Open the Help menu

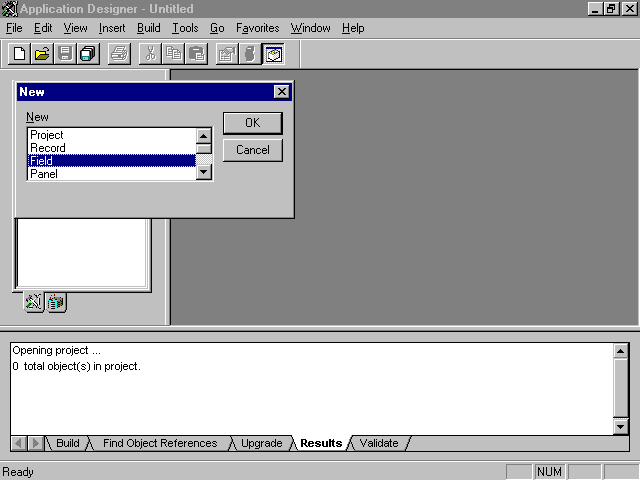353,28
